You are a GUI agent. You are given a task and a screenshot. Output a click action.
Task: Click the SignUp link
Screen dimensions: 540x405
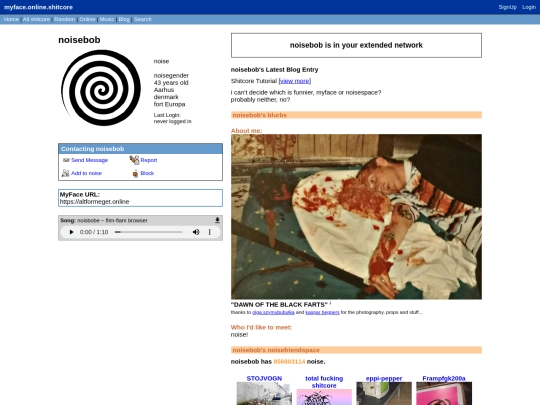pos(507,7)
